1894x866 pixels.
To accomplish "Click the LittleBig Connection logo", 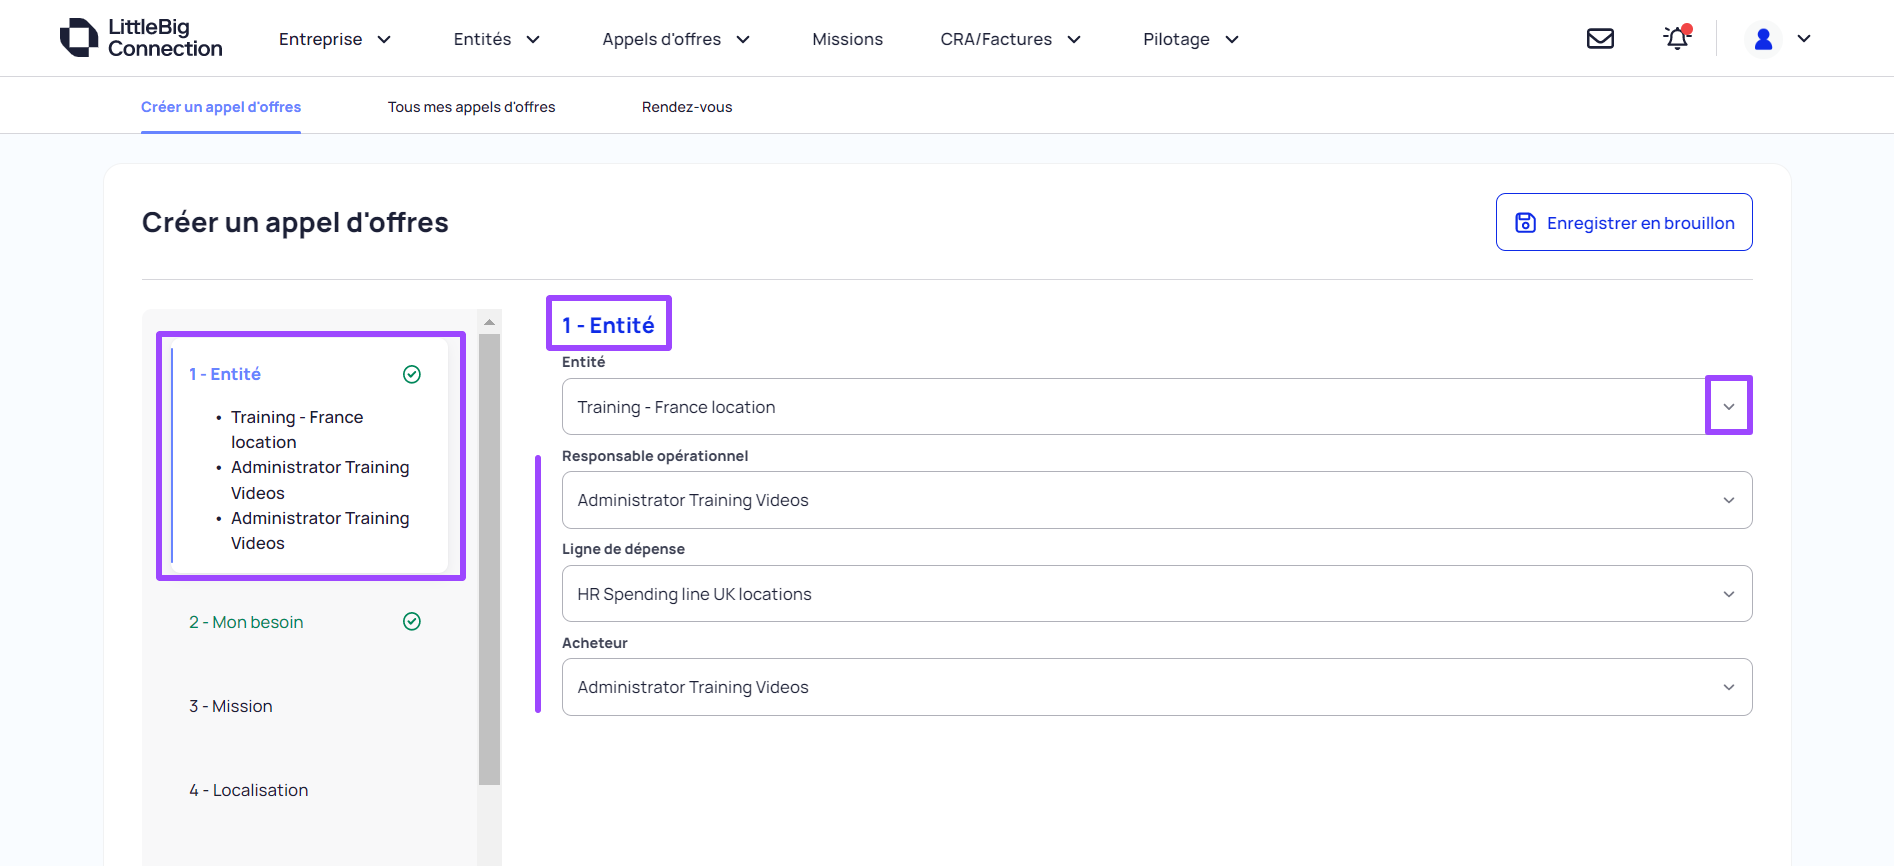I will pos(141,38).
